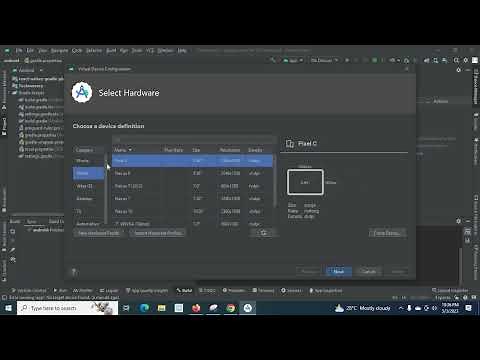The width and height of the screenshot is (480, 360).
Task: Select the Automotive category
Action: click(88, 223)
